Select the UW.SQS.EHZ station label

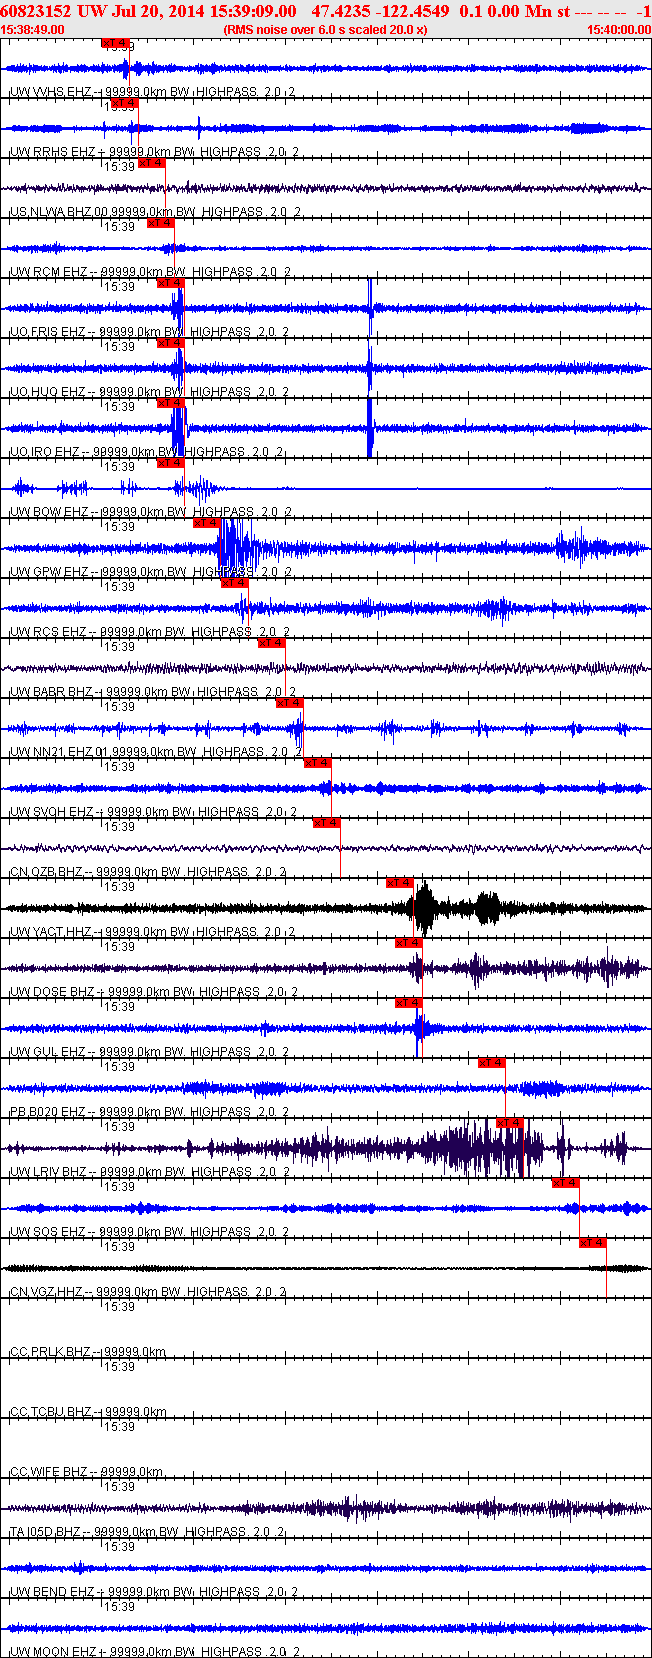tap(149, 1232)
